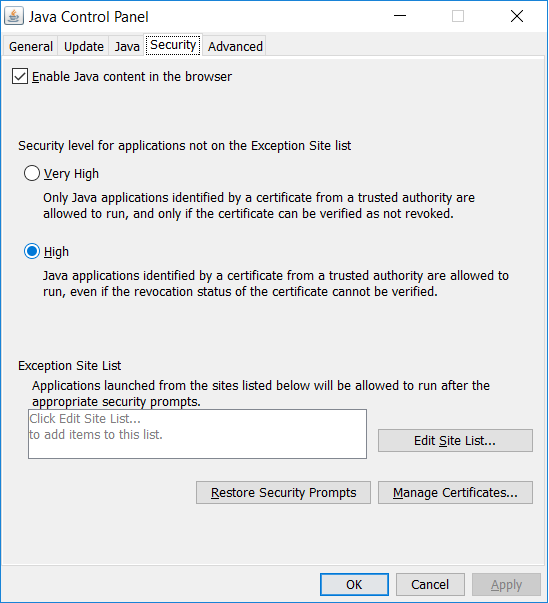Click Restore Security Prompts button

click(x=283, y=492)
